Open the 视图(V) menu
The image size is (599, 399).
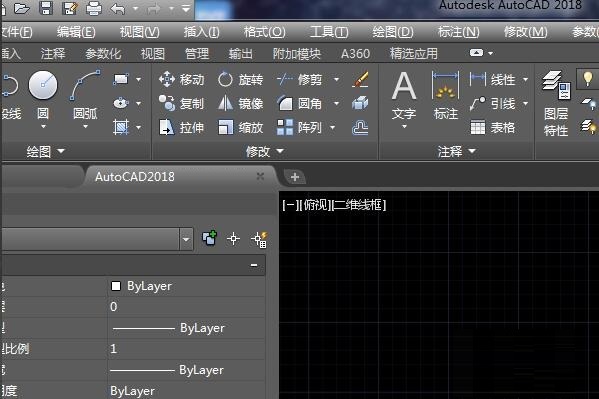[139, 32]
